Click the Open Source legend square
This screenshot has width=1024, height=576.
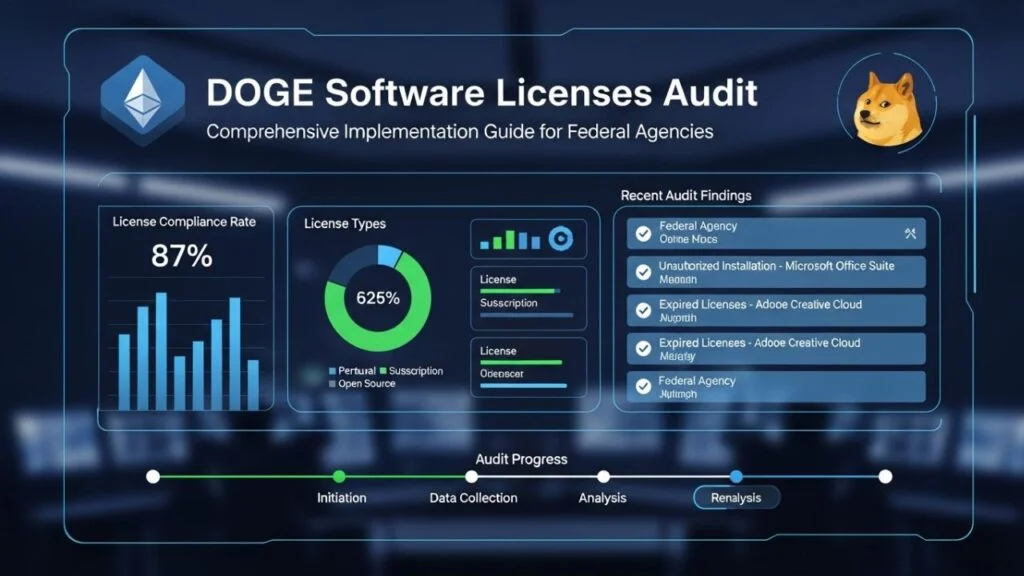332,384
